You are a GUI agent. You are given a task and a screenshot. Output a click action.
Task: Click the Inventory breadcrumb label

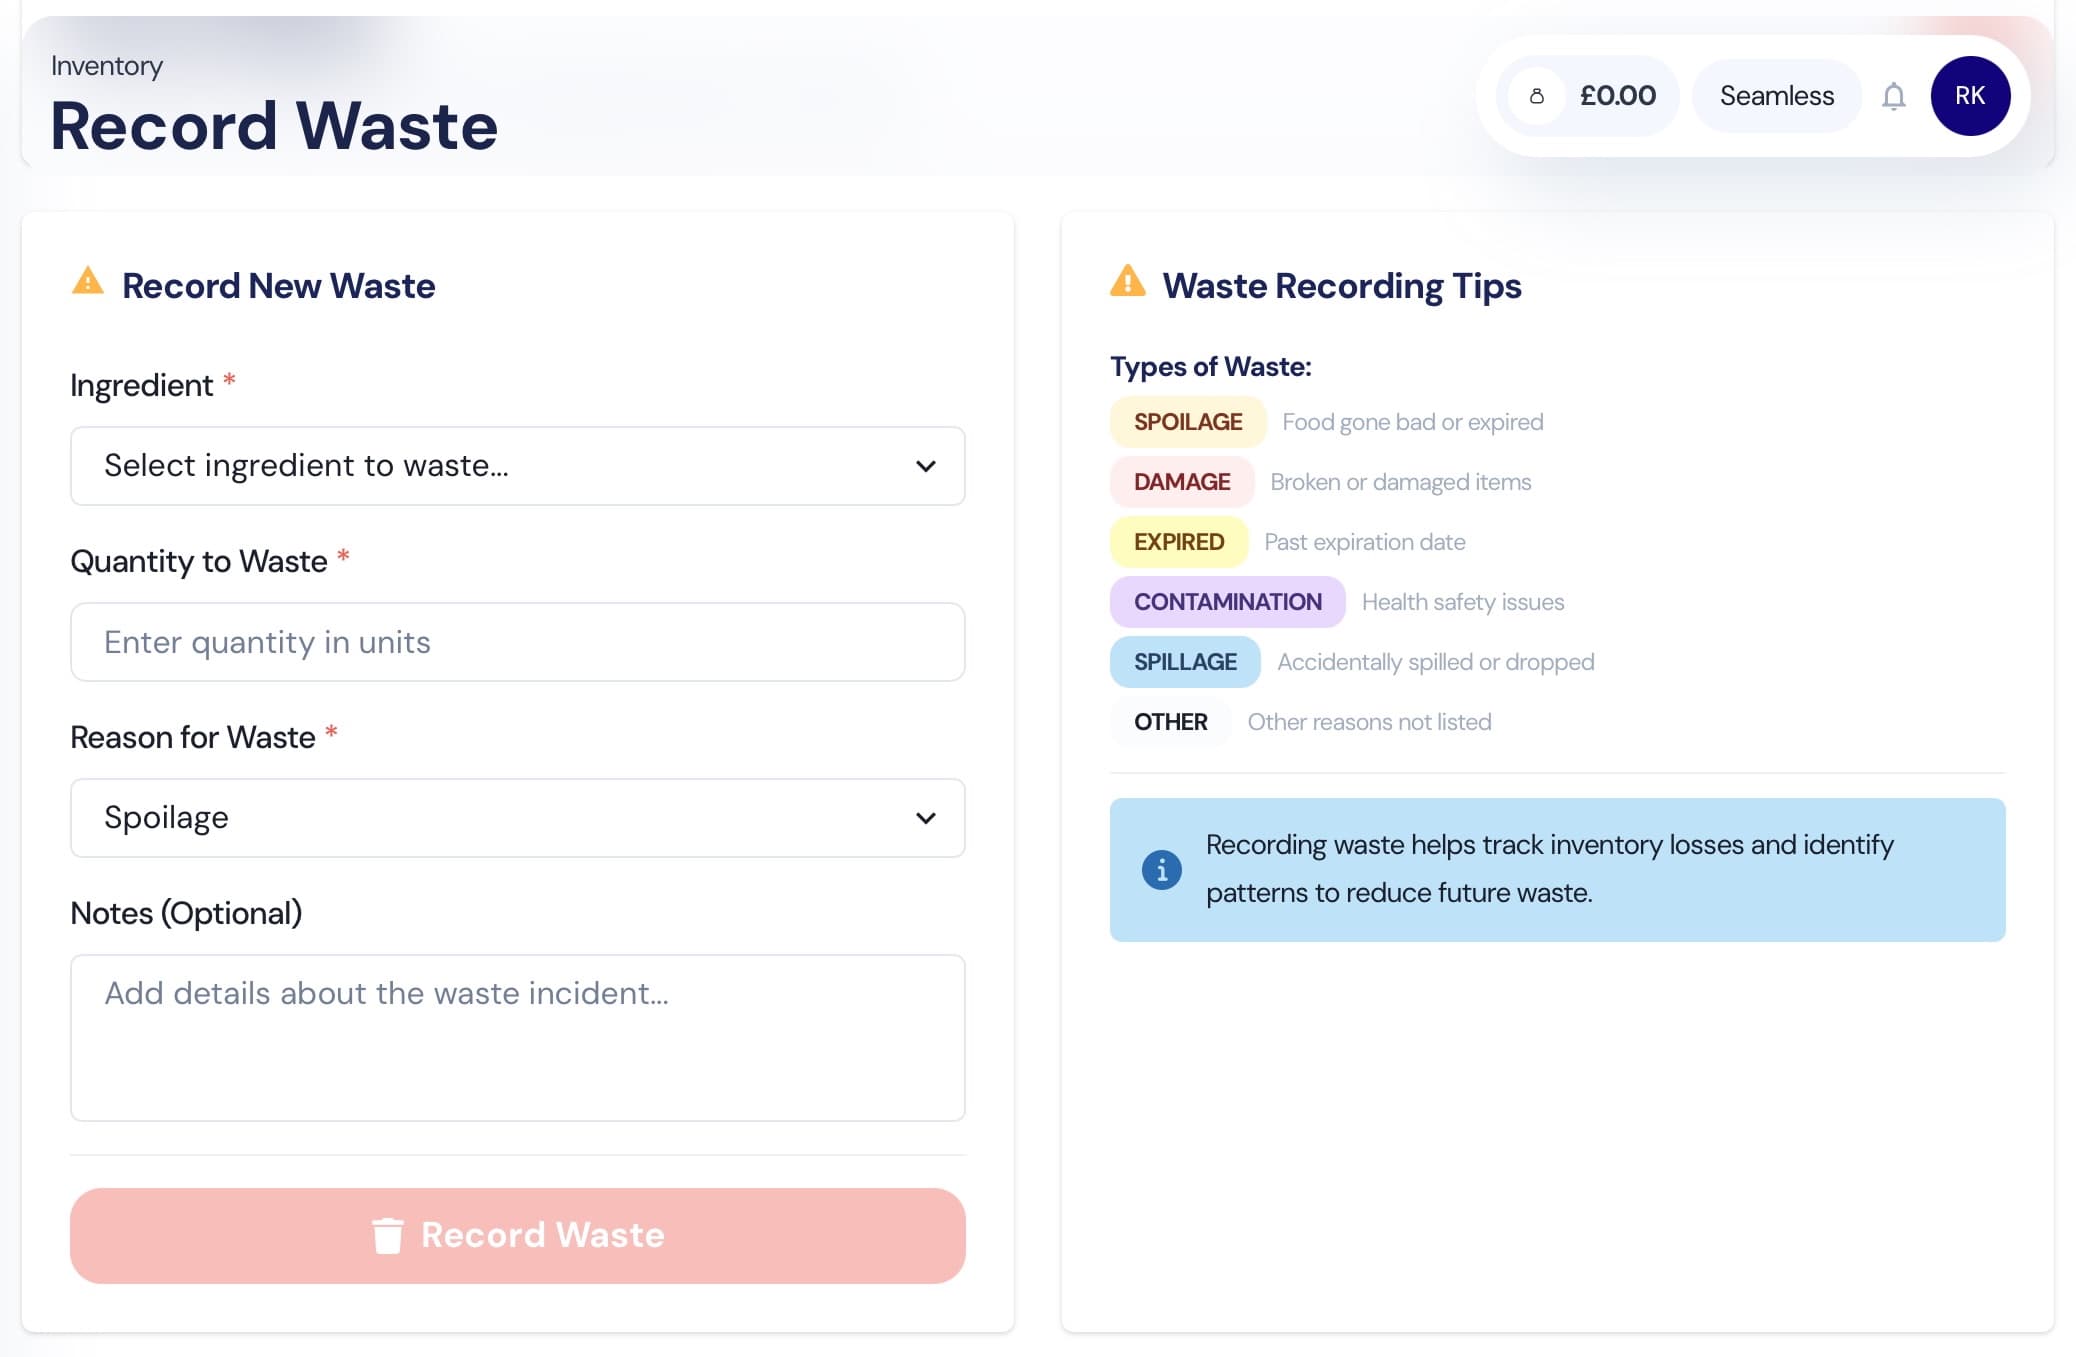[x=106, y=66]
